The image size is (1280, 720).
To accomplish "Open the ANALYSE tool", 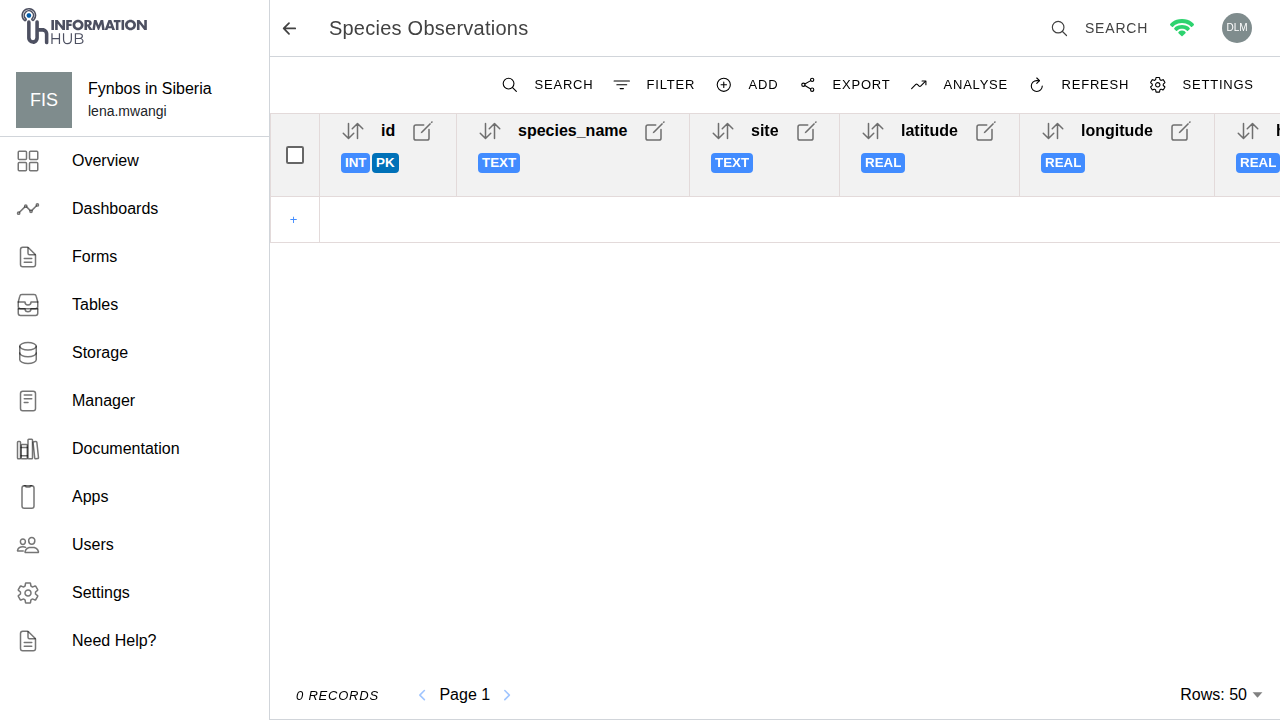I will [x=959, y=85].
